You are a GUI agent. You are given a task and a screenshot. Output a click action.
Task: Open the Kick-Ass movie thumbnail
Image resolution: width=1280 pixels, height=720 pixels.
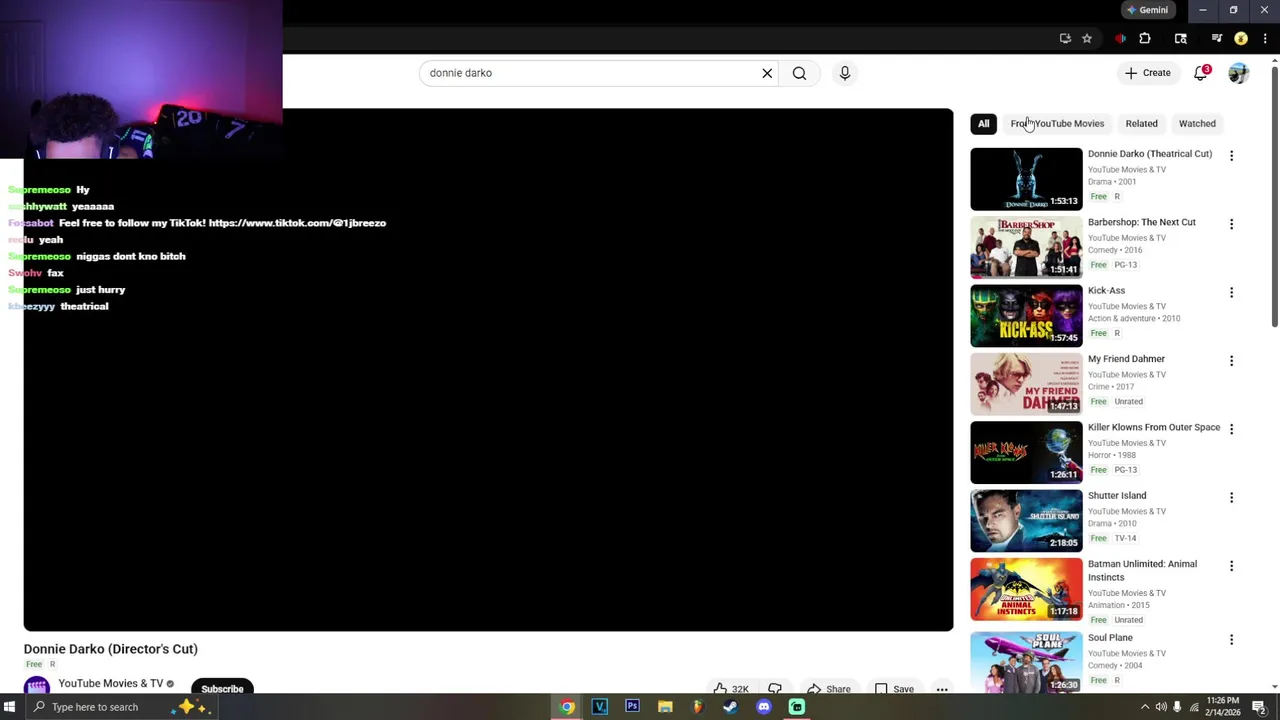point(1026,315)
